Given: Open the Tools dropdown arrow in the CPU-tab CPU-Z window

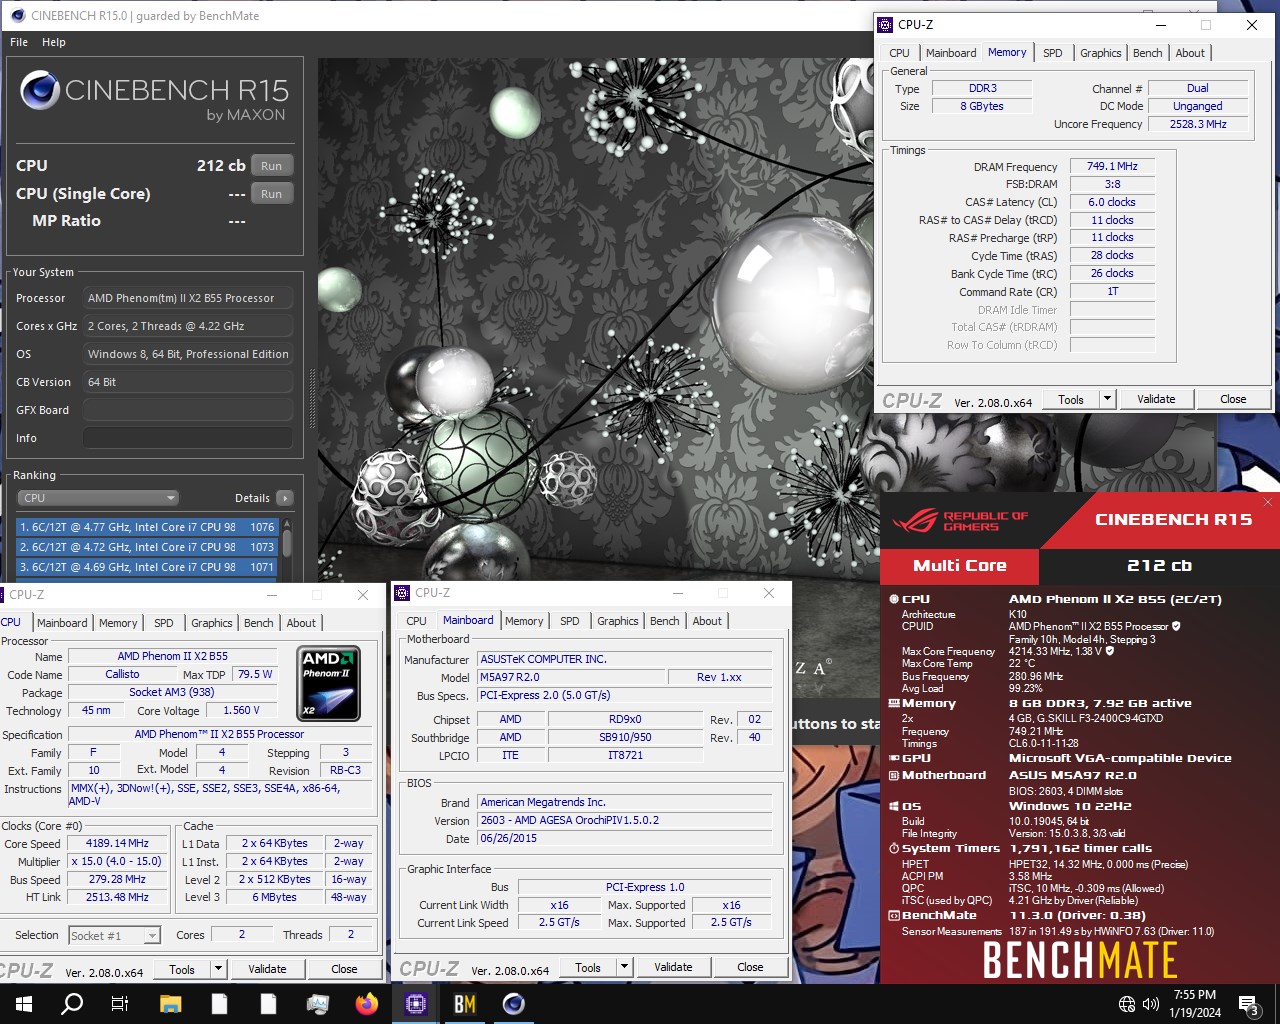Looking at the screenshot, I should coord(218,969).
